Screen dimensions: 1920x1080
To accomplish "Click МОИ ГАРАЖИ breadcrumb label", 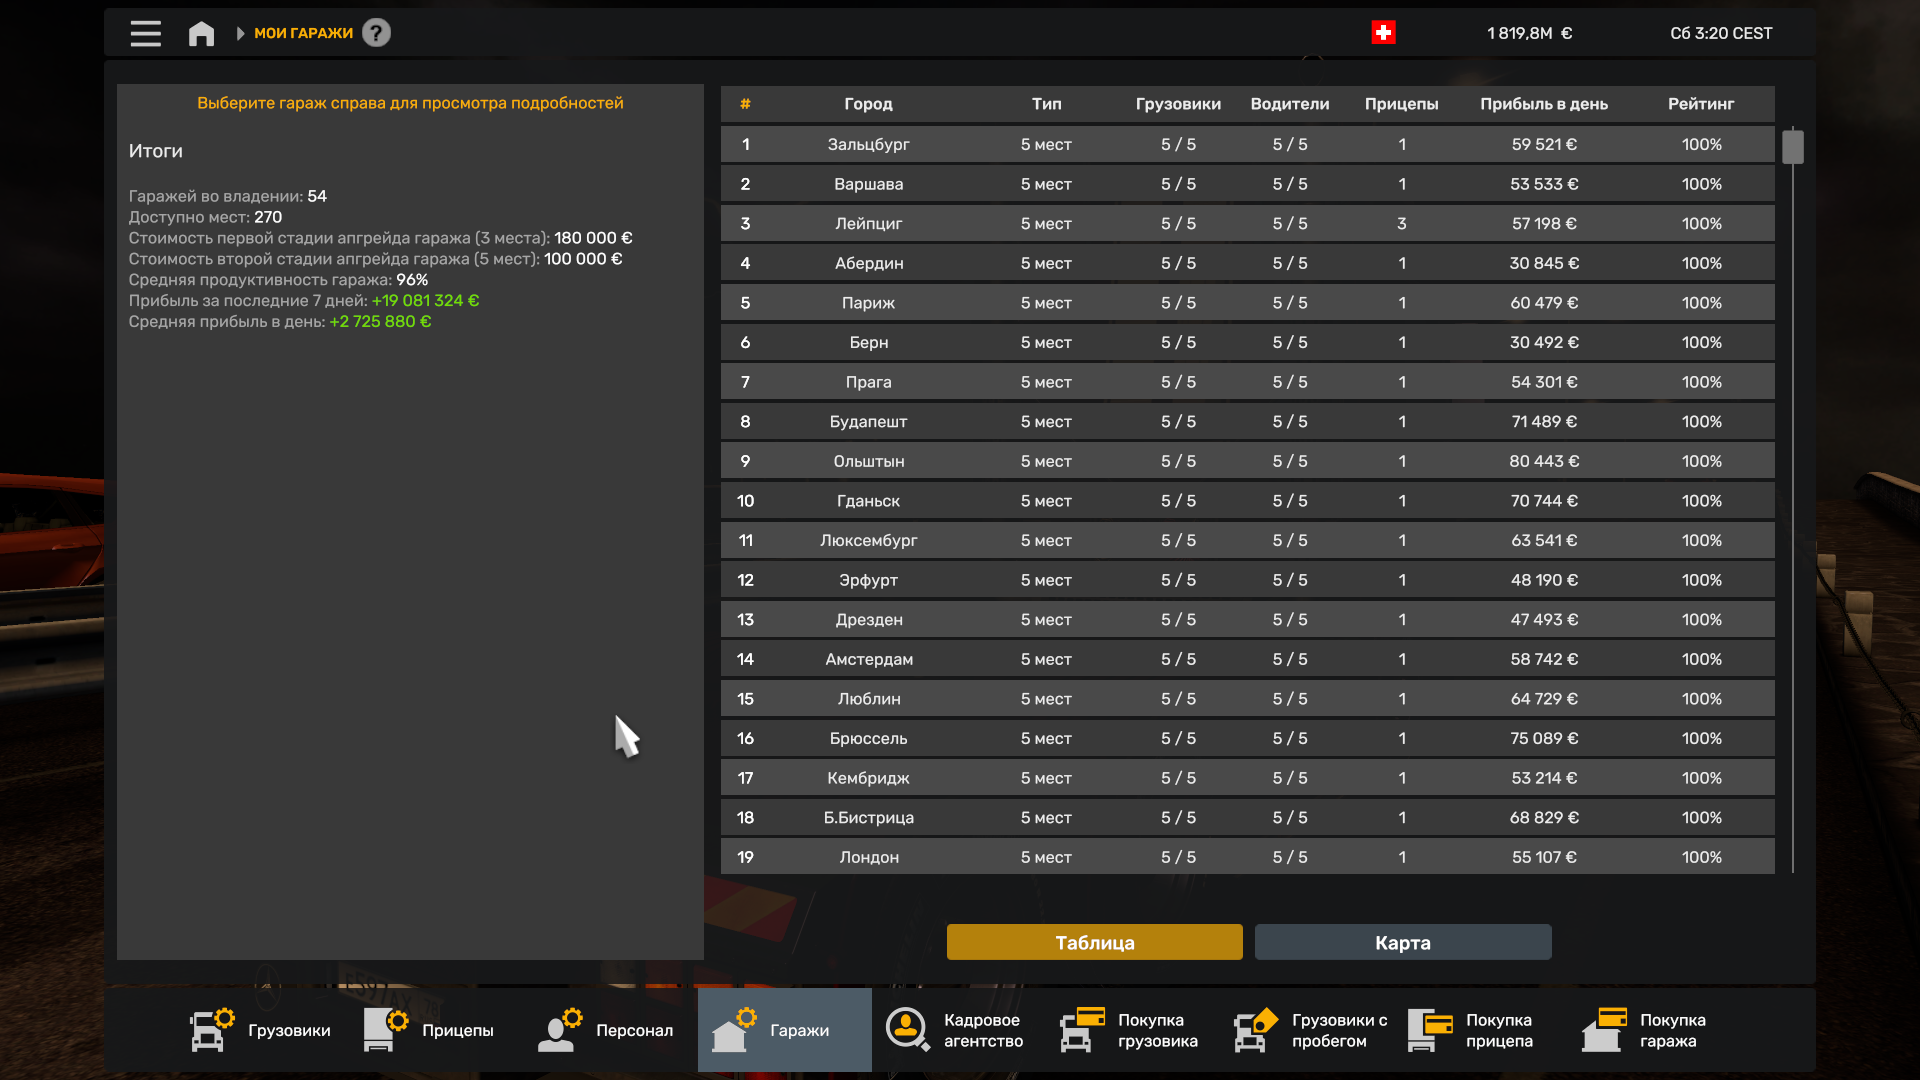I will (303, 33).
